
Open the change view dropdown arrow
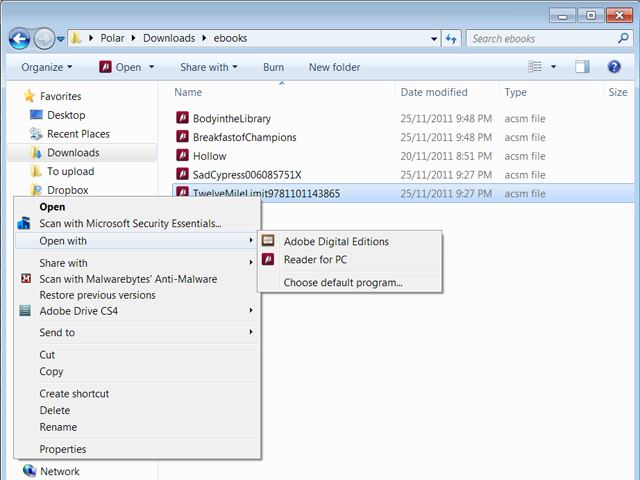552,67
